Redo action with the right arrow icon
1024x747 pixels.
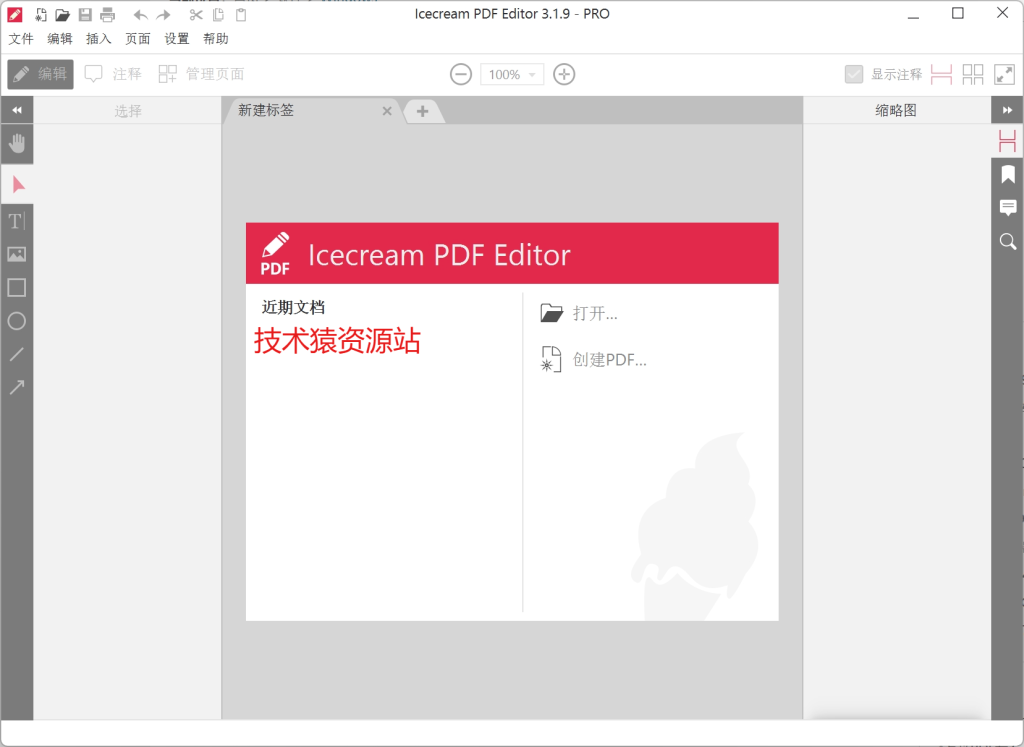click(163, 14)
